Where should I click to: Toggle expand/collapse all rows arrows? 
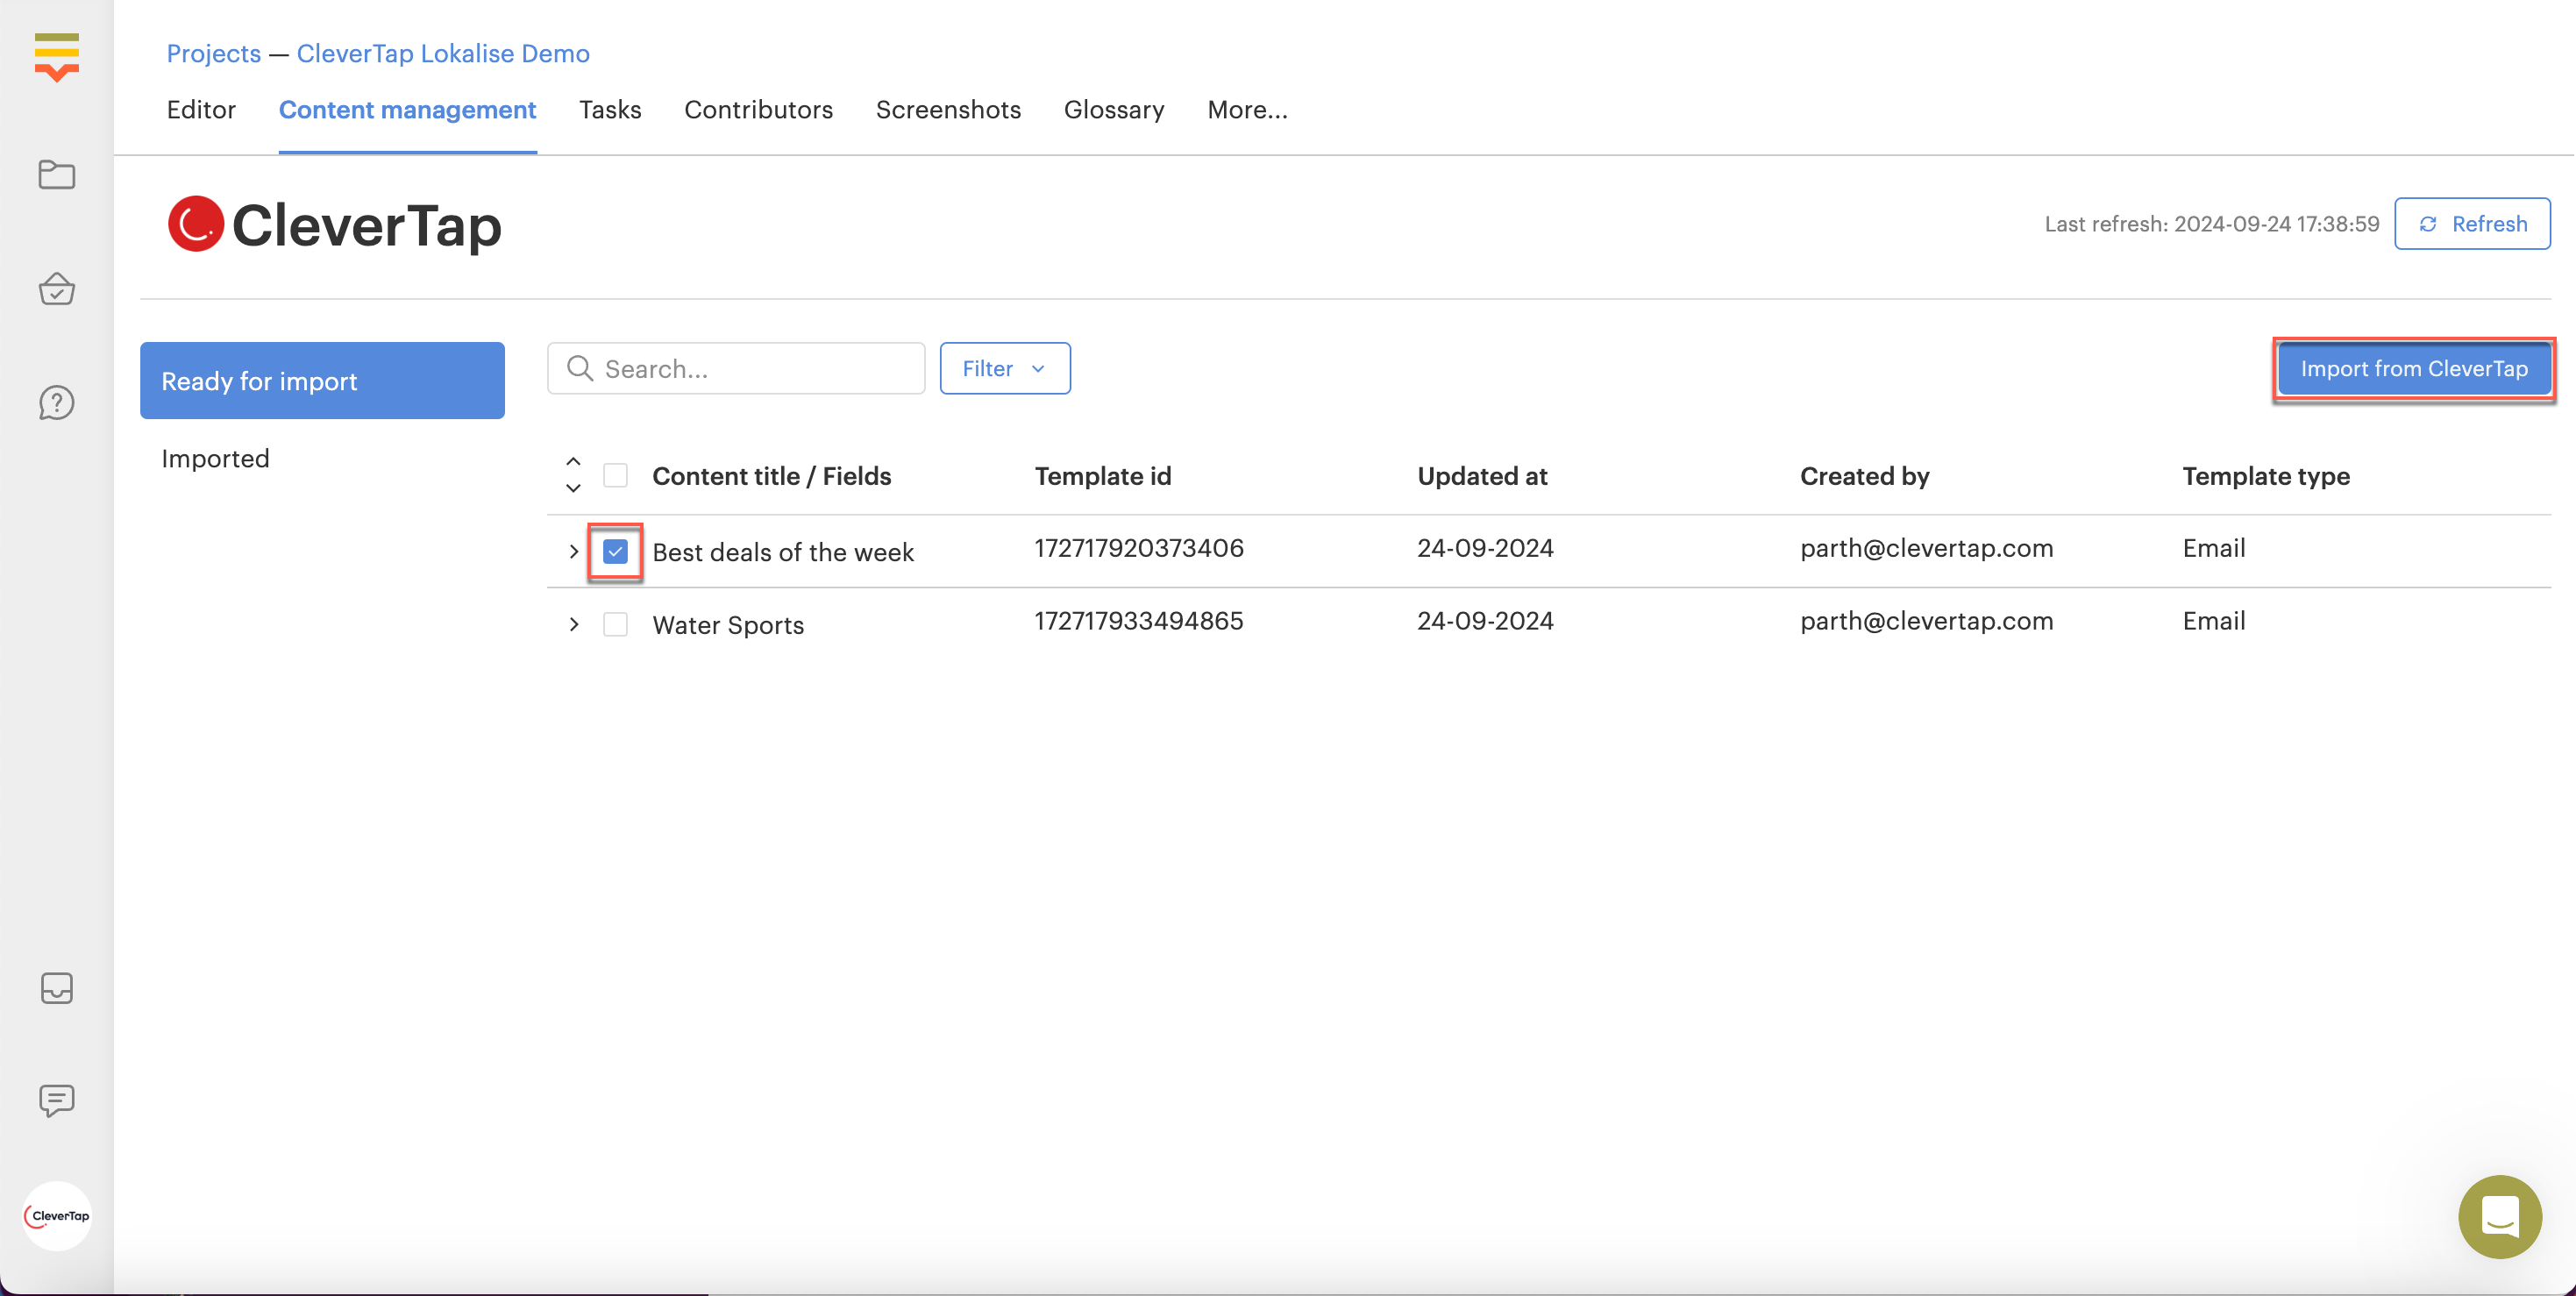pyautogui.click(x=573, y=475)
